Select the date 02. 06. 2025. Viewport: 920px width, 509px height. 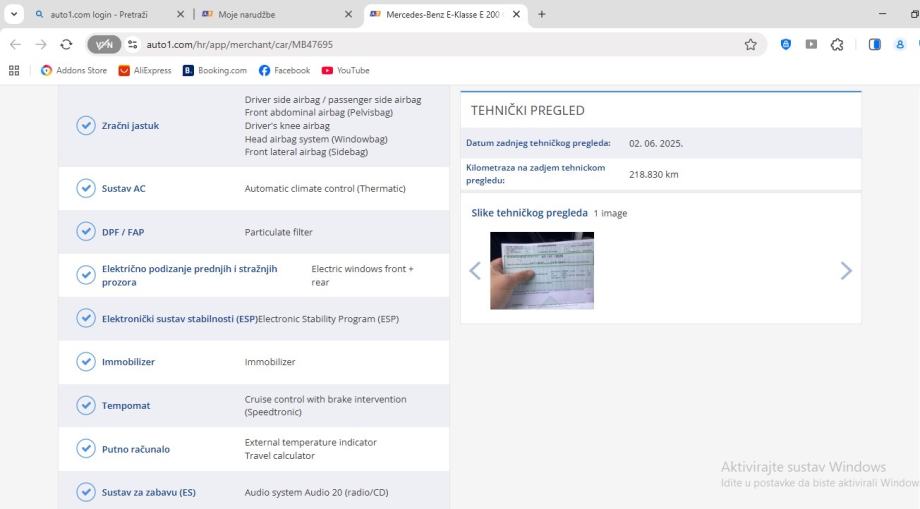[656, 143]
